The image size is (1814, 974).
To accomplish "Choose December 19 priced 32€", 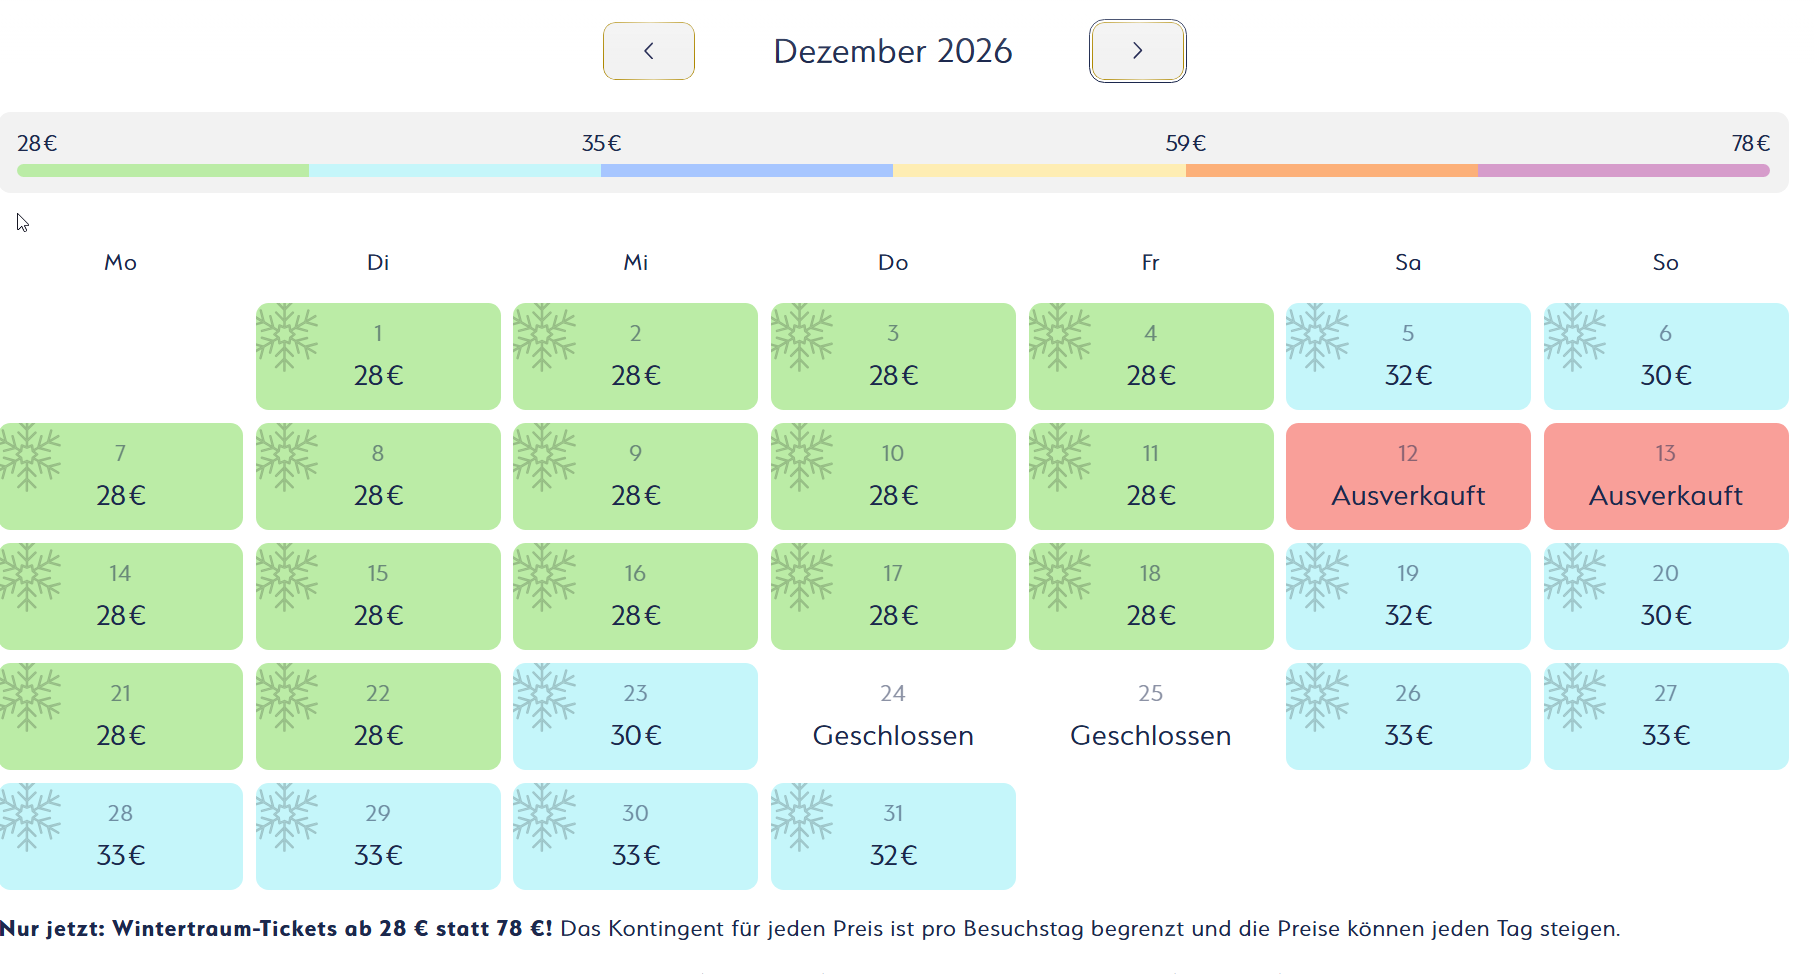I will 1408,596.
